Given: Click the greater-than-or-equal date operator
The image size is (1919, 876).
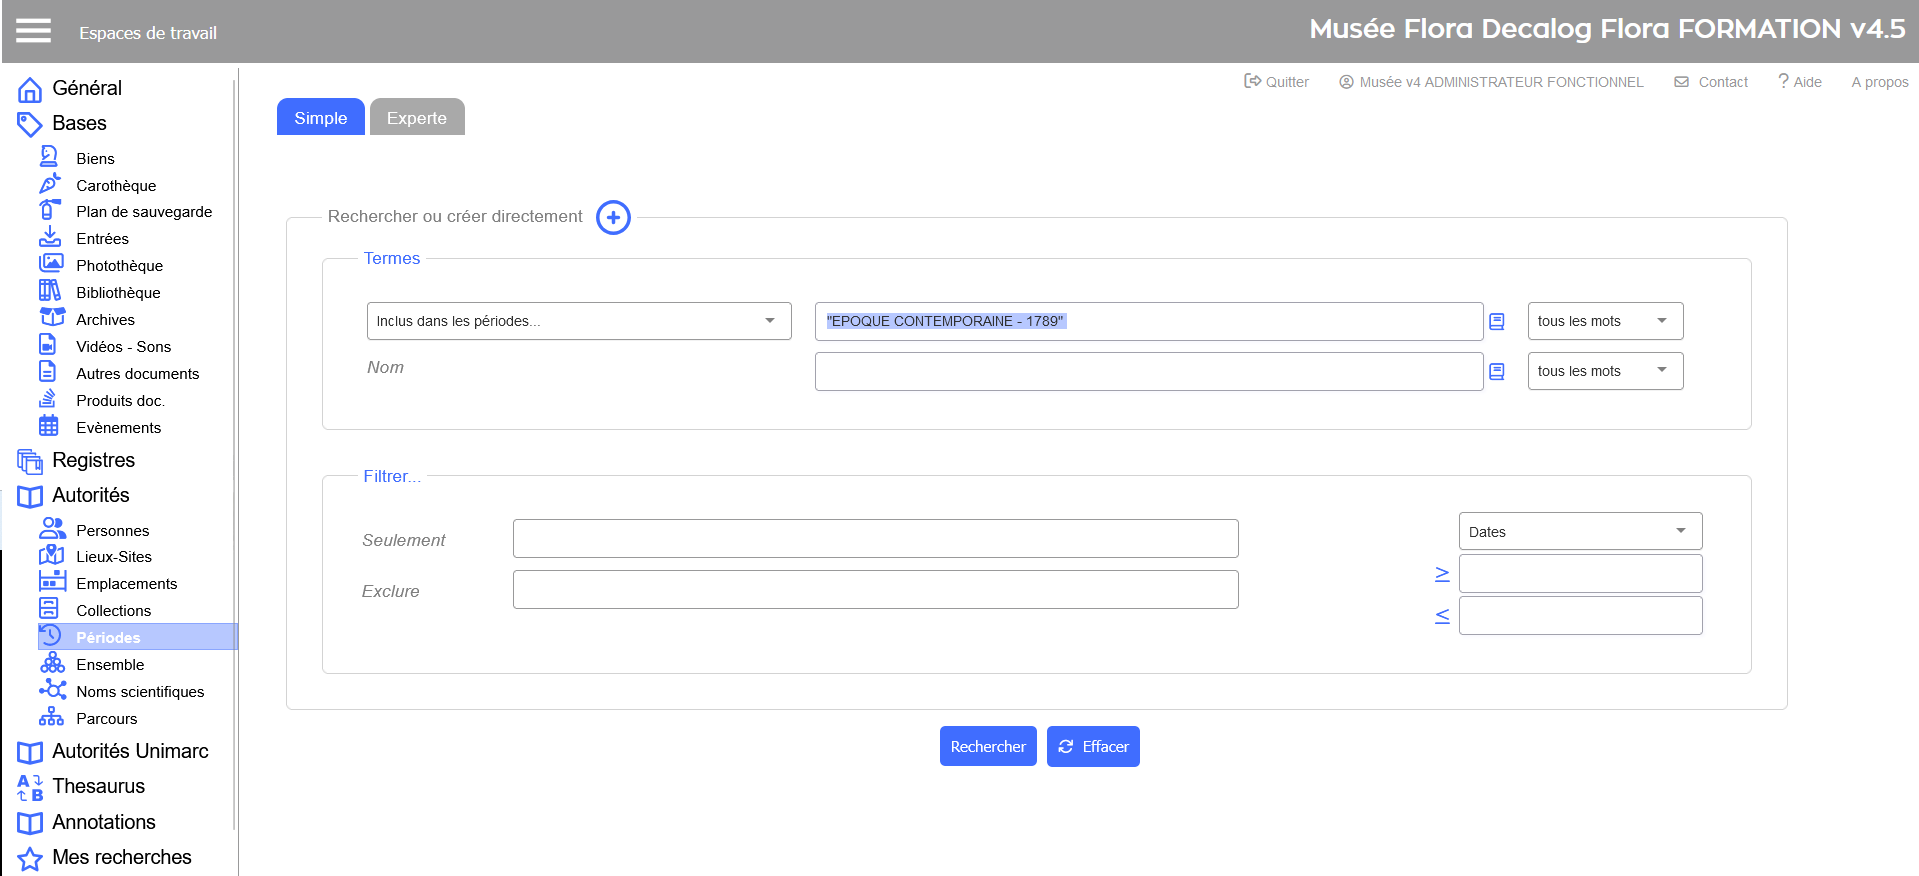Looking at the screenshot, I should point(1441,574).
